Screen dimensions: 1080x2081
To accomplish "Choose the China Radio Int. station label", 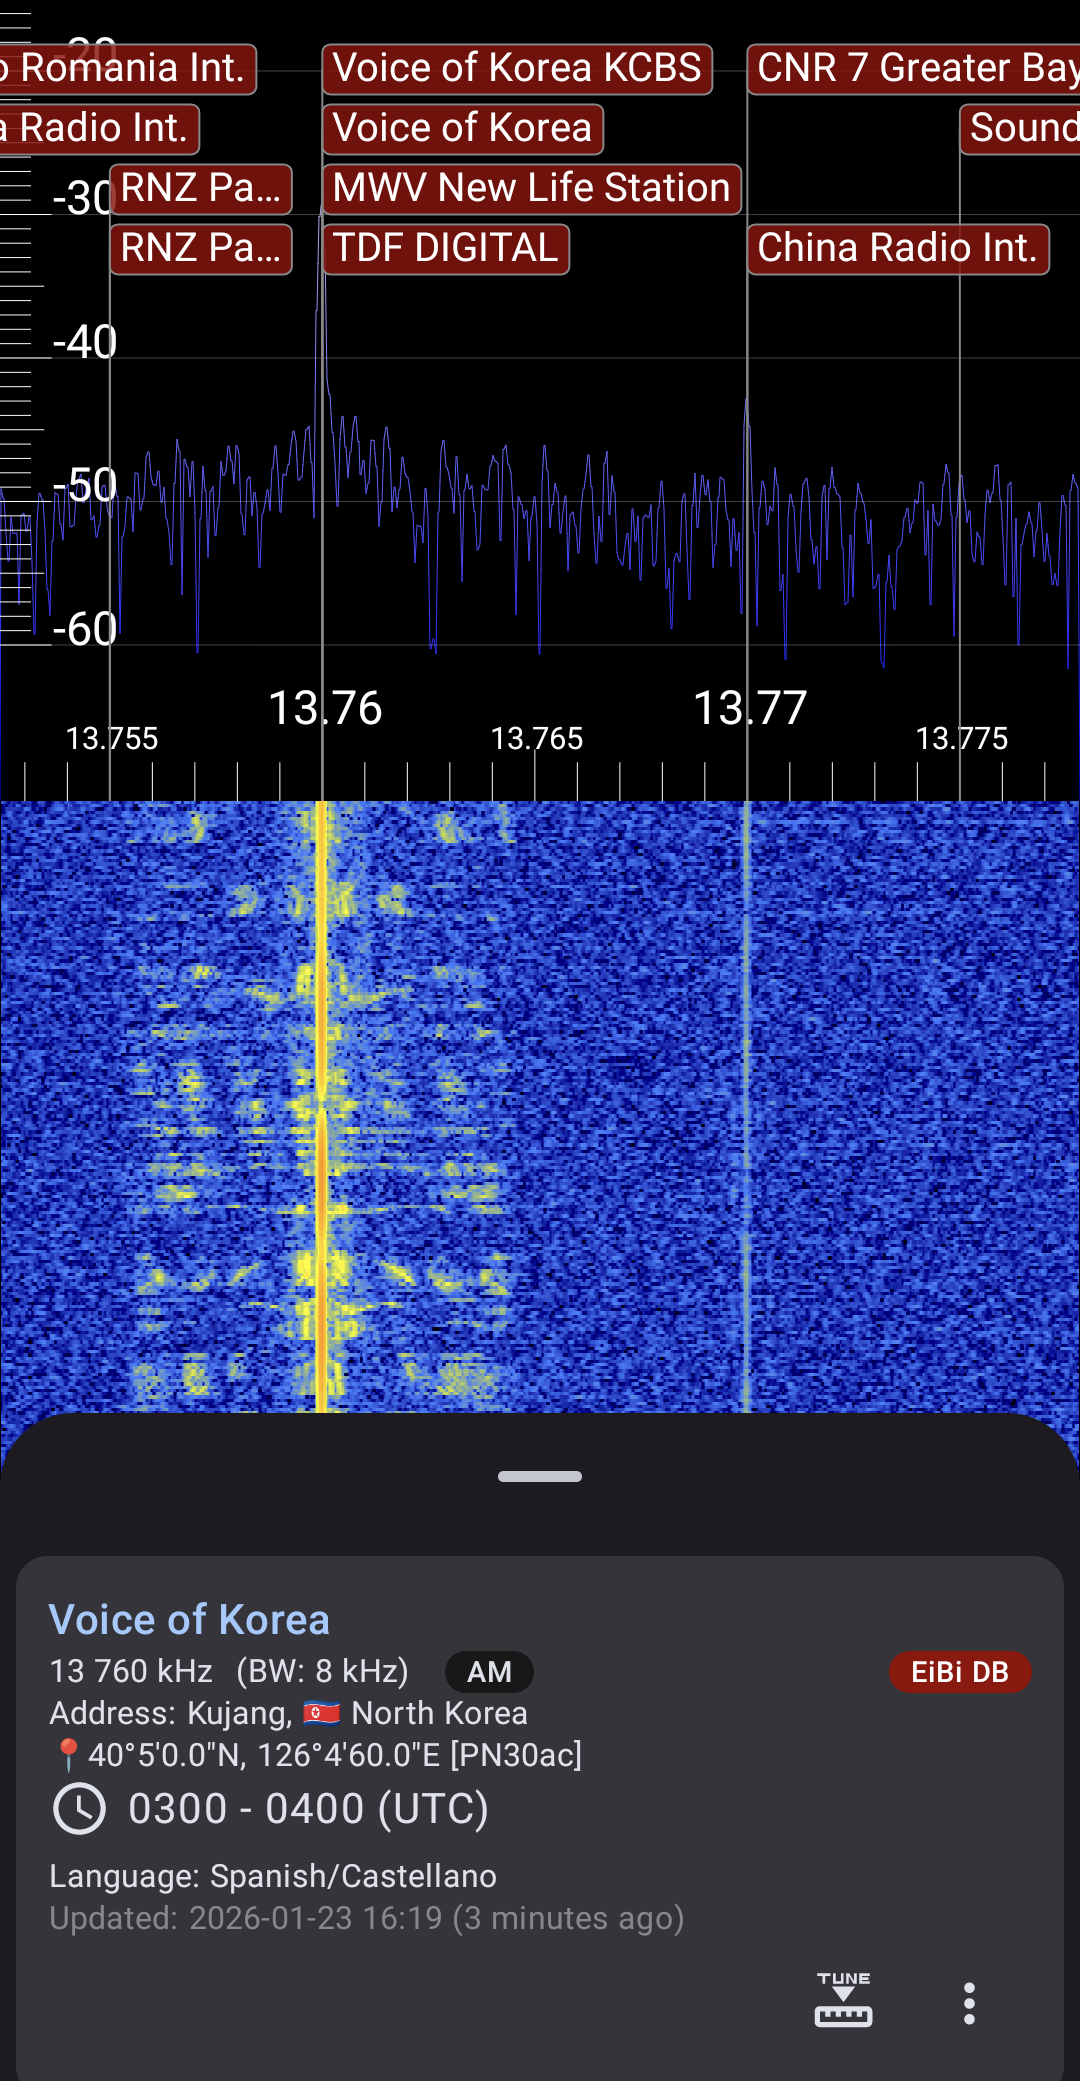I will point(897,249).
